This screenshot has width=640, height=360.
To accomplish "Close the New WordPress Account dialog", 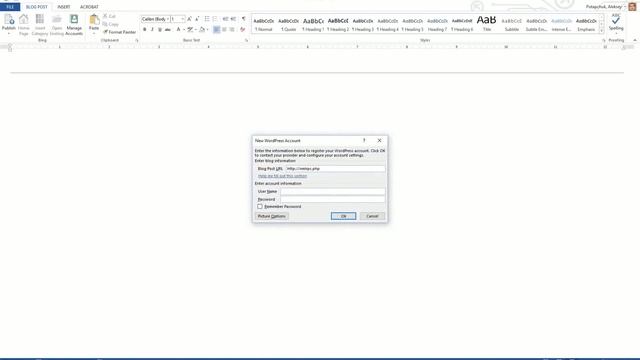I will tap(379, 140).
